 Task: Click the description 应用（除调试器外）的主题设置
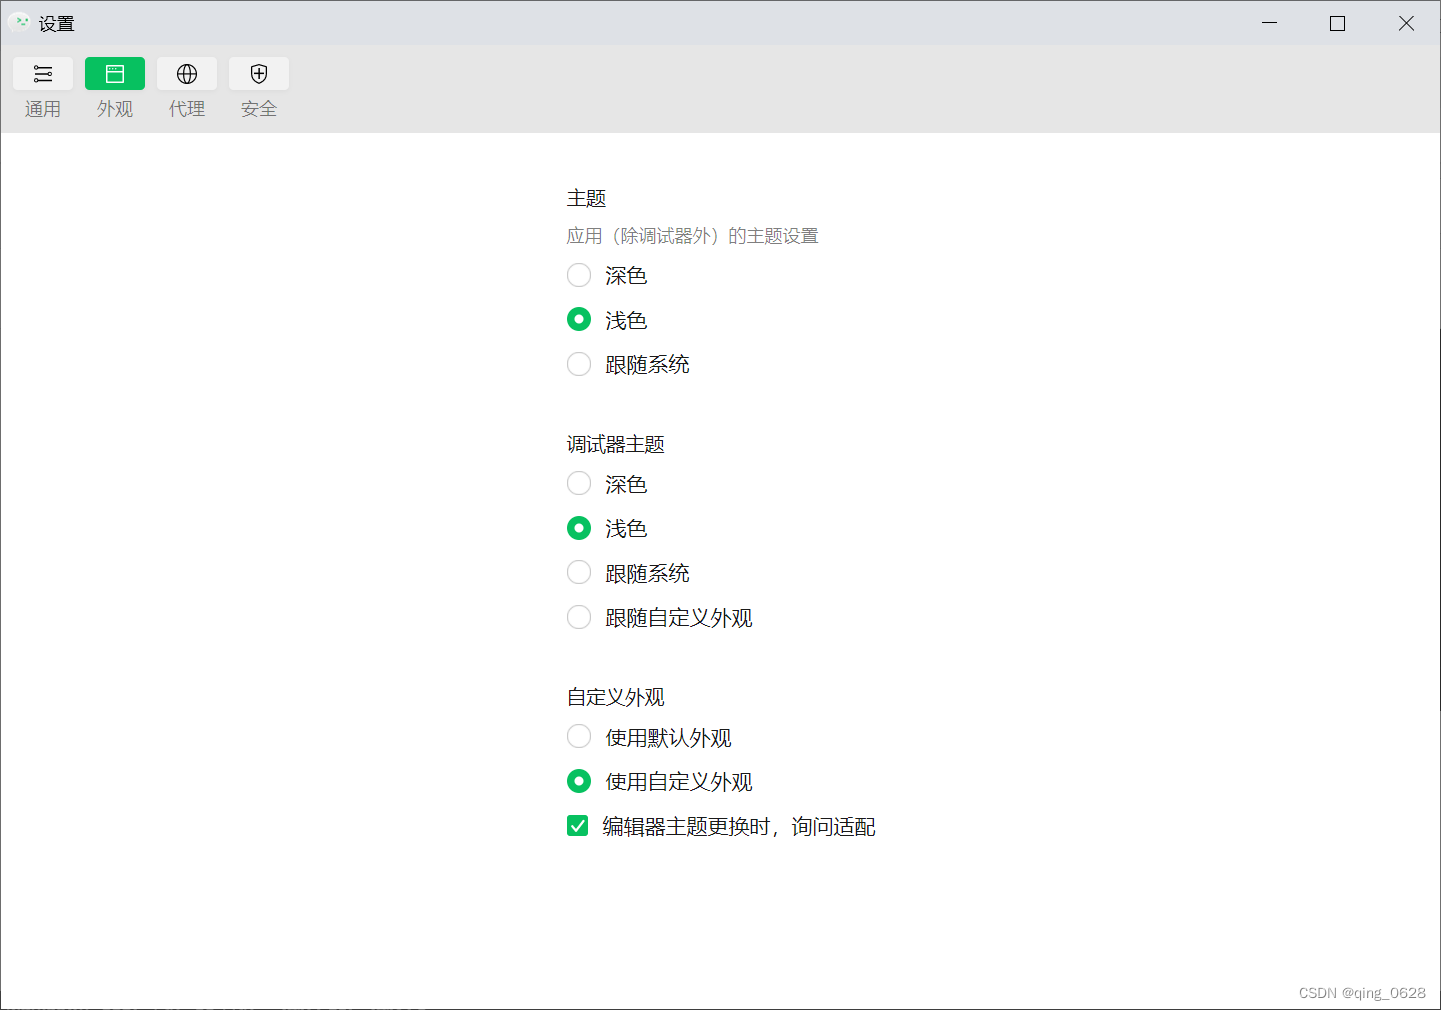pyautogui.click(x=693, y=236)
